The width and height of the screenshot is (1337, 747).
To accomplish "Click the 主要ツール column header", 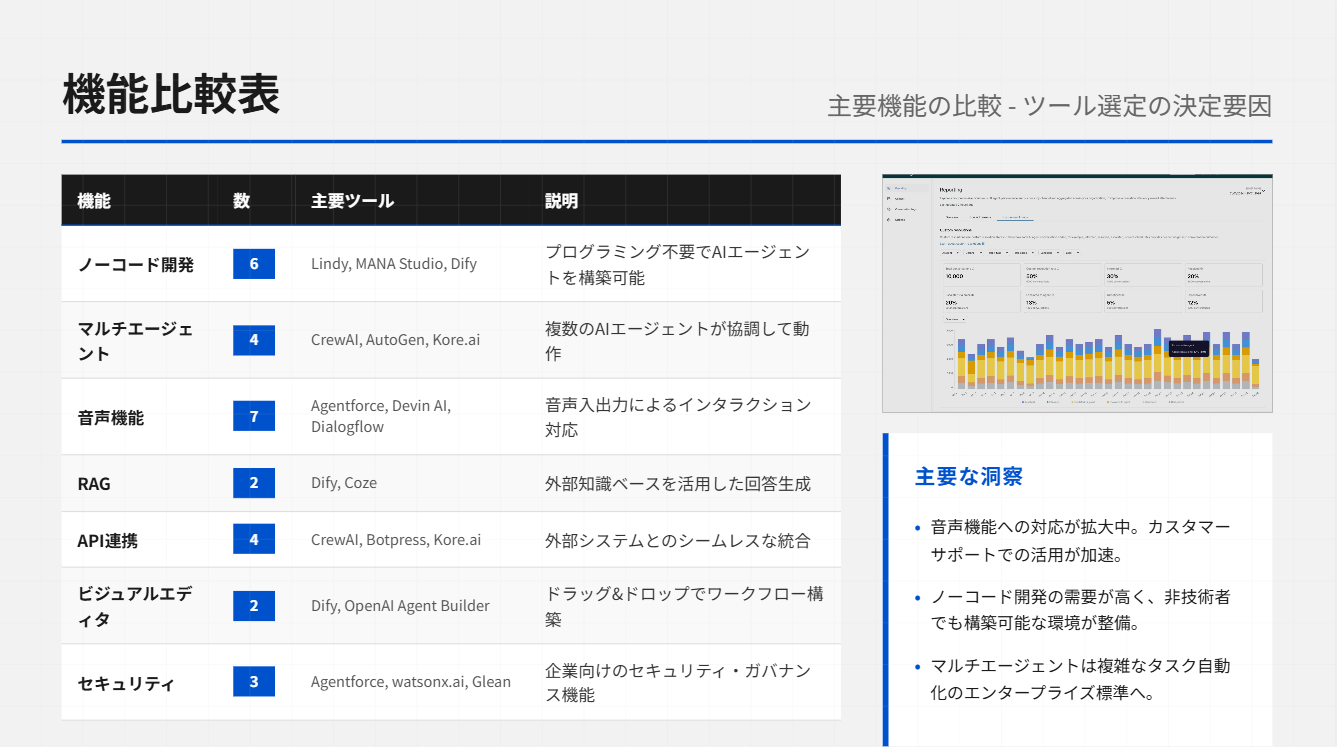I will point(352,201).
